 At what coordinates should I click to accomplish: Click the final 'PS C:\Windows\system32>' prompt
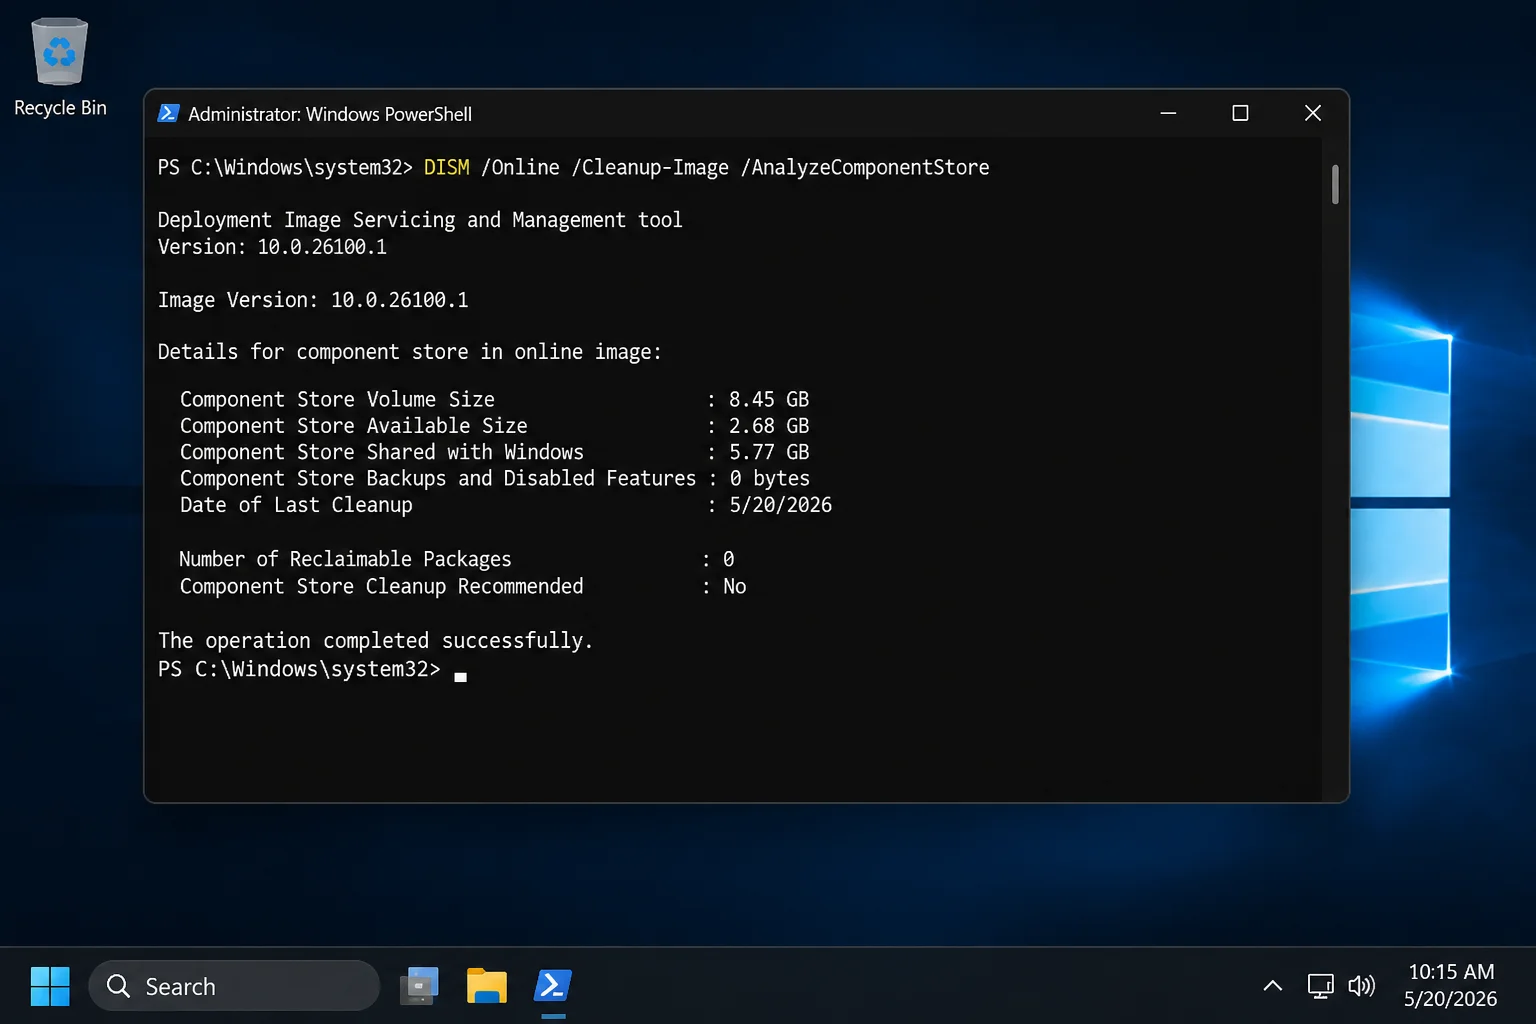click(x=299, y=669)
